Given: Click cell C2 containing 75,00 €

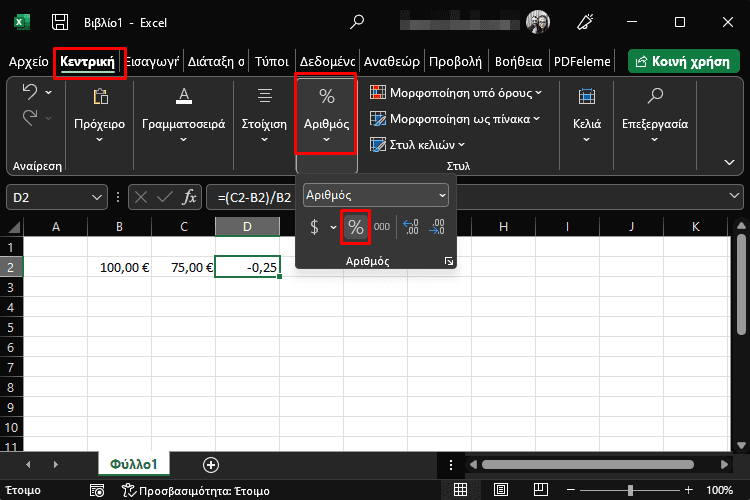Looking at the screenshot, I should [183, 267].
